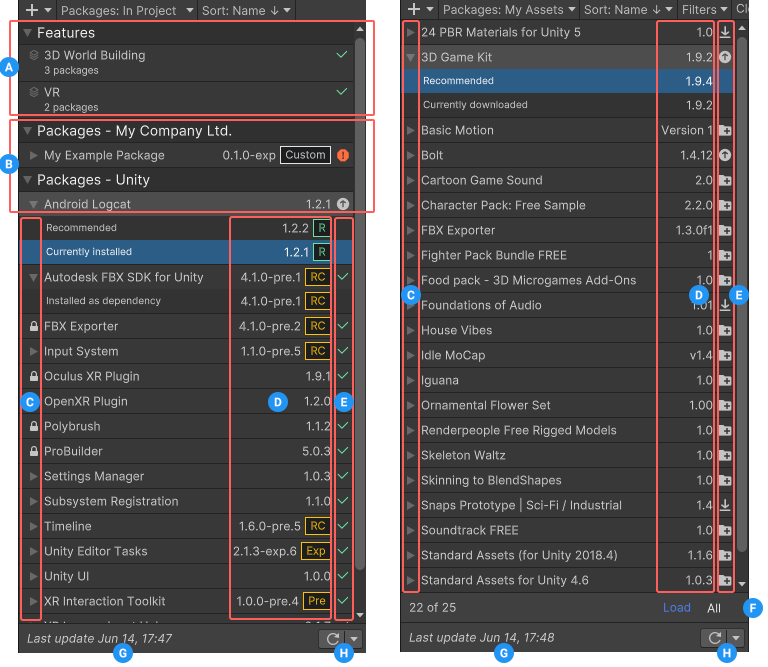Click the lock icon beside FBX Exporter
The image size is (768, 667).
coord(34,326)
